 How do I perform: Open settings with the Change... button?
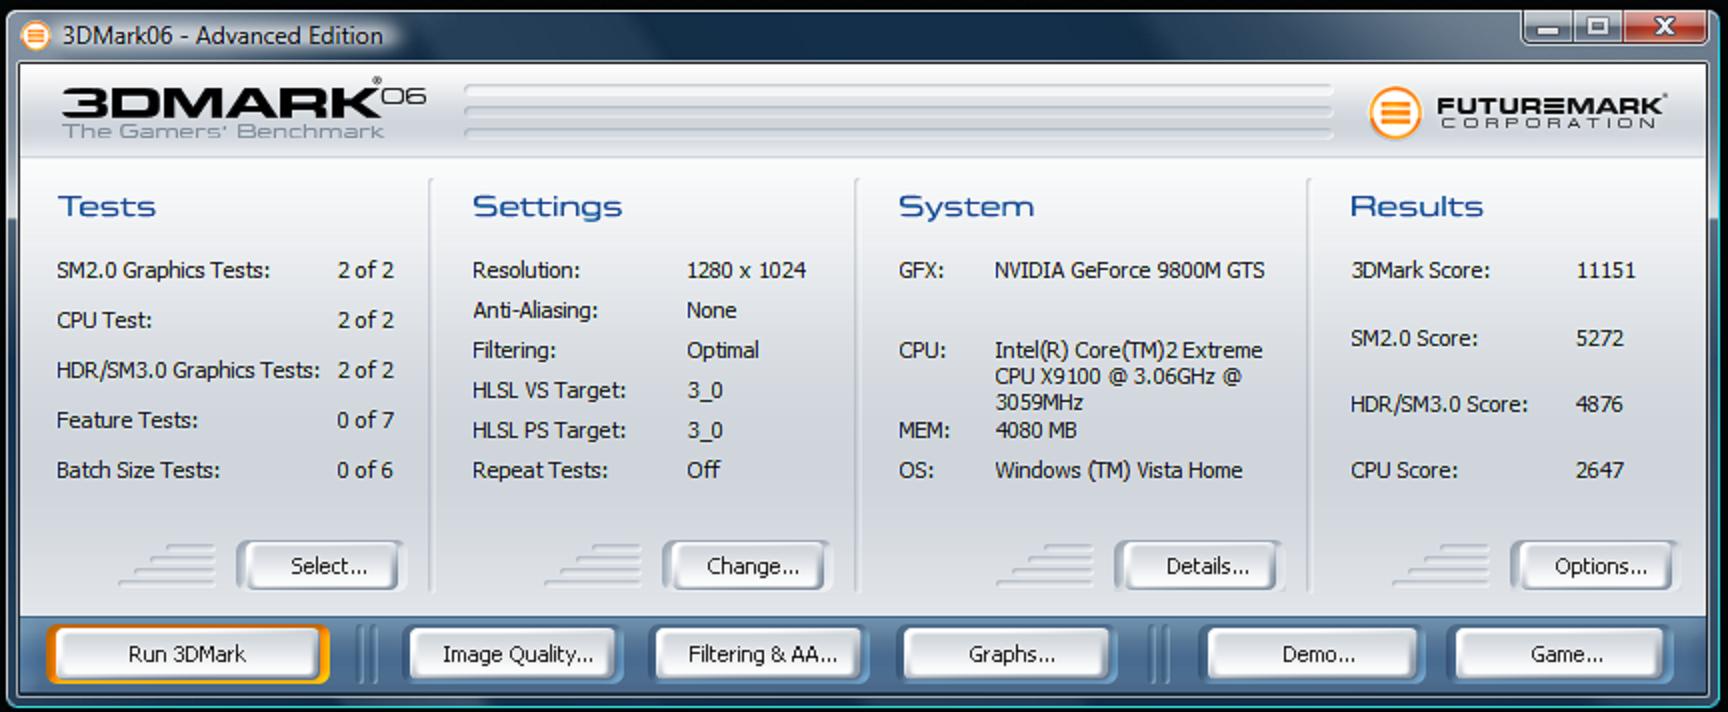tap(747, 566)
